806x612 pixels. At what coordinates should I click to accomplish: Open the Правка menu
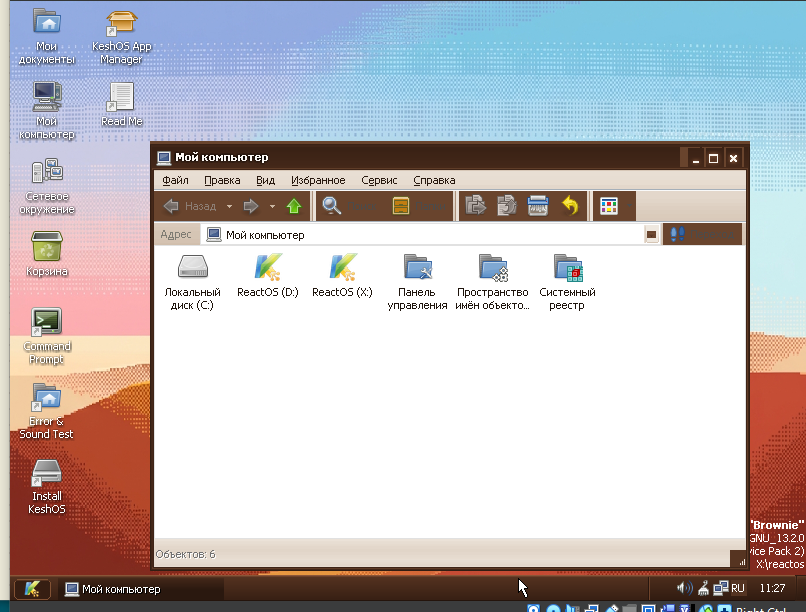pos(222,180)
